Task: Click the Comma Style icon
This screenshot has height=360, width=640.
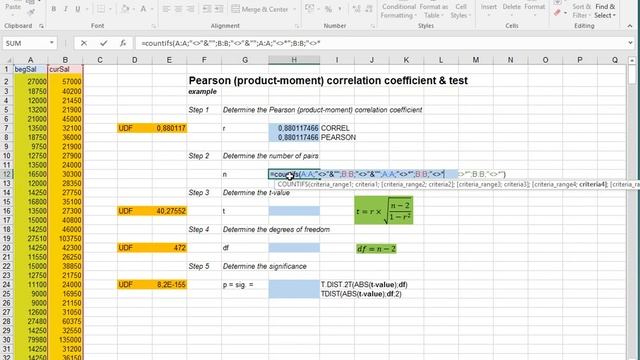Action: click(x=340, y=9)
